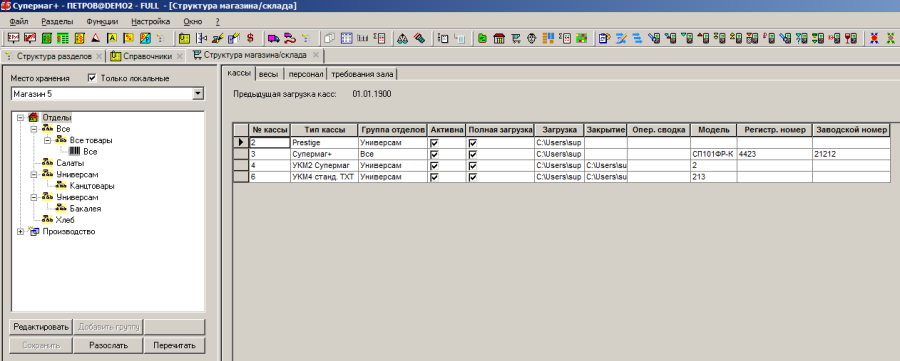Toggle Полная загрузка for УКМ4 станд. TXT row
Viewport: 900px width, 361px height.
(x=473, y=177)
